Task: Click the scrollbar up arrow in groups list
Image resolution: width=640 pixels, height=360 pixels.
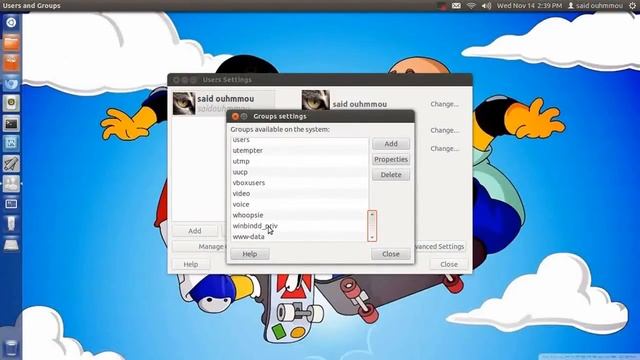Action: (x=372, y=214)
